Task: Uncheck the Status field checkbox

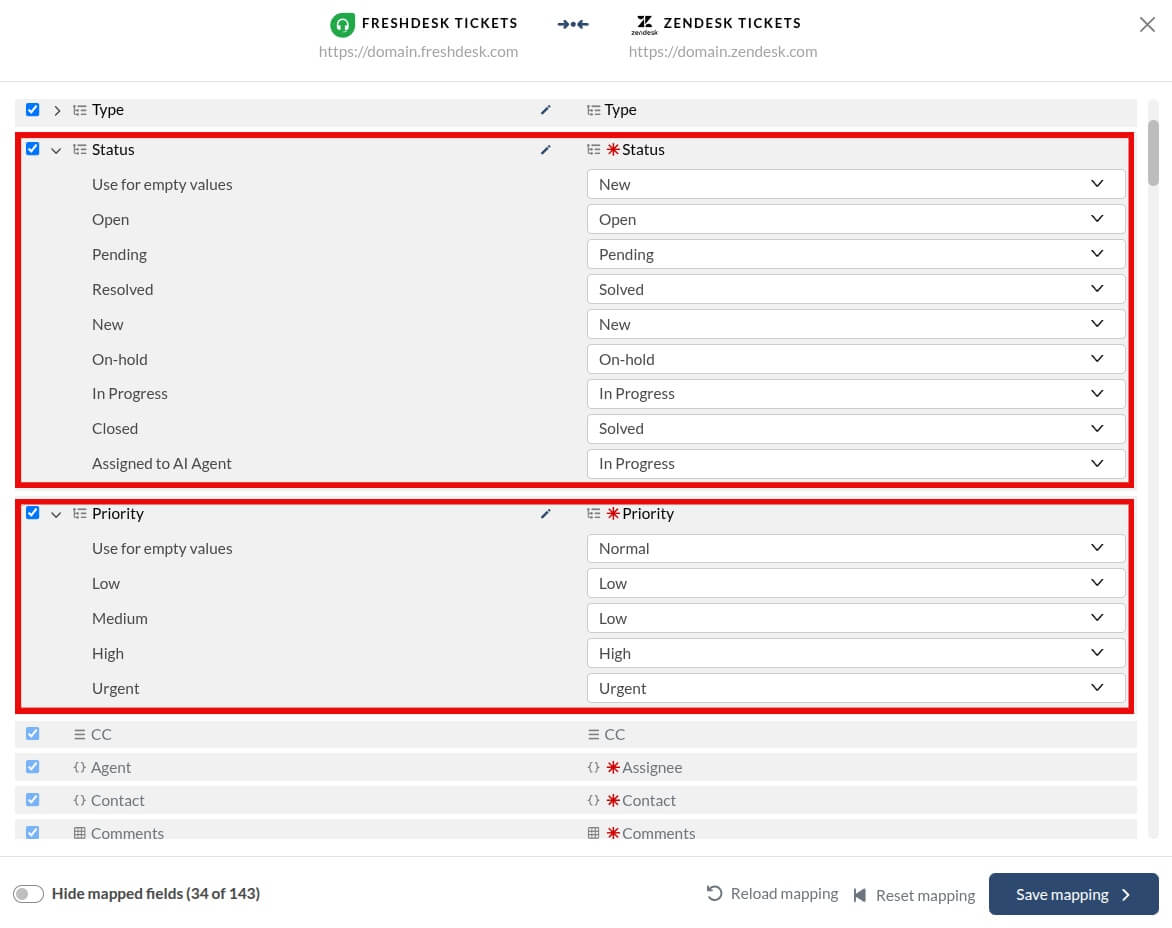Action: pyautogui.click(x=32, y=149)
